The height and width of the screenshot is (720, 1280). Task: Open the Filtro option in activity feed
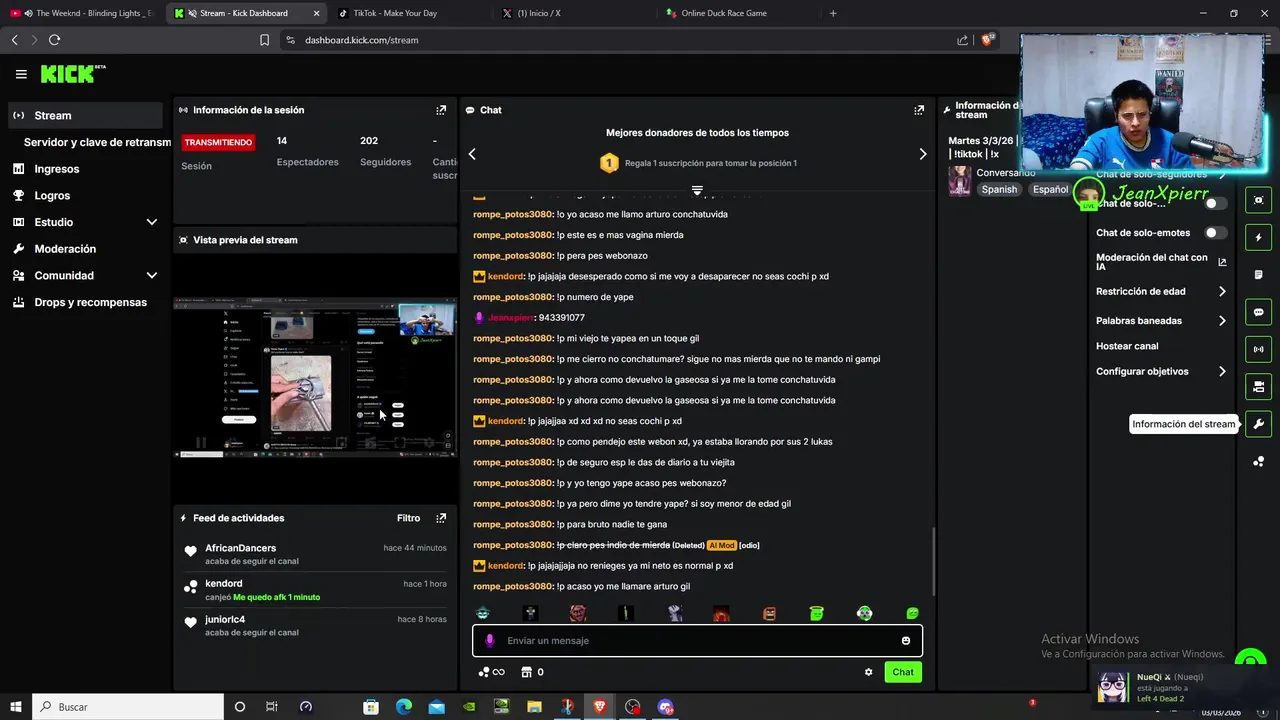[408, 518]
